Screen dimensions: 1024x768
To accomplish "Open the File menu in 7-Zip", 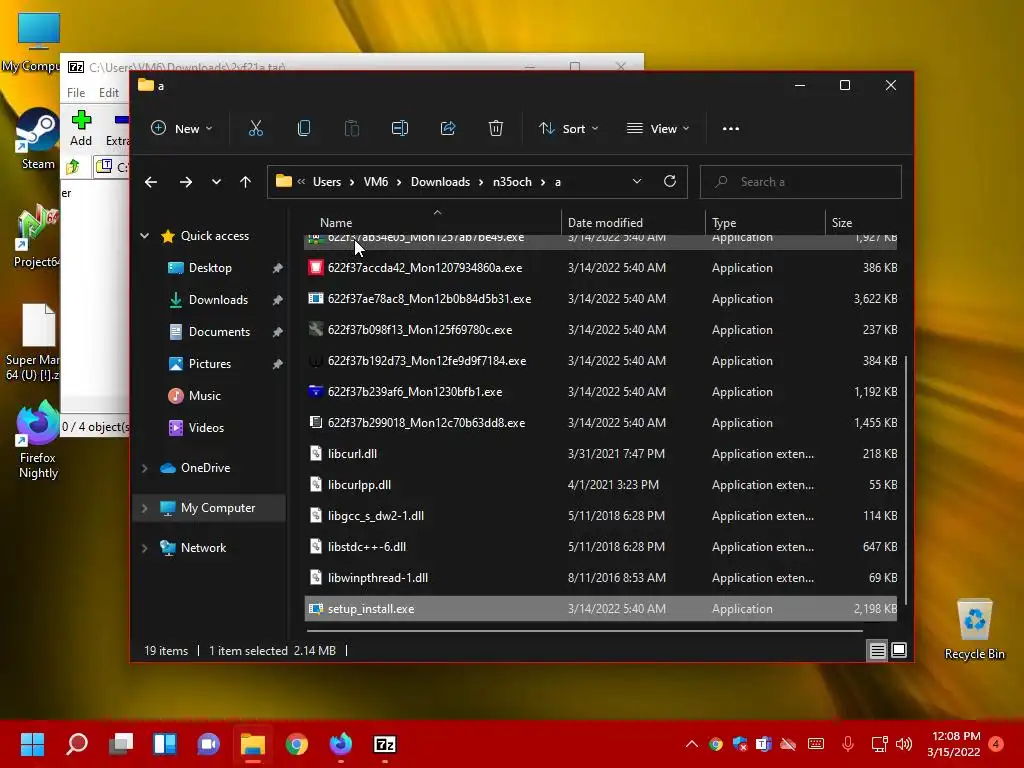I will pyautogui.click(x=76, y=93).
